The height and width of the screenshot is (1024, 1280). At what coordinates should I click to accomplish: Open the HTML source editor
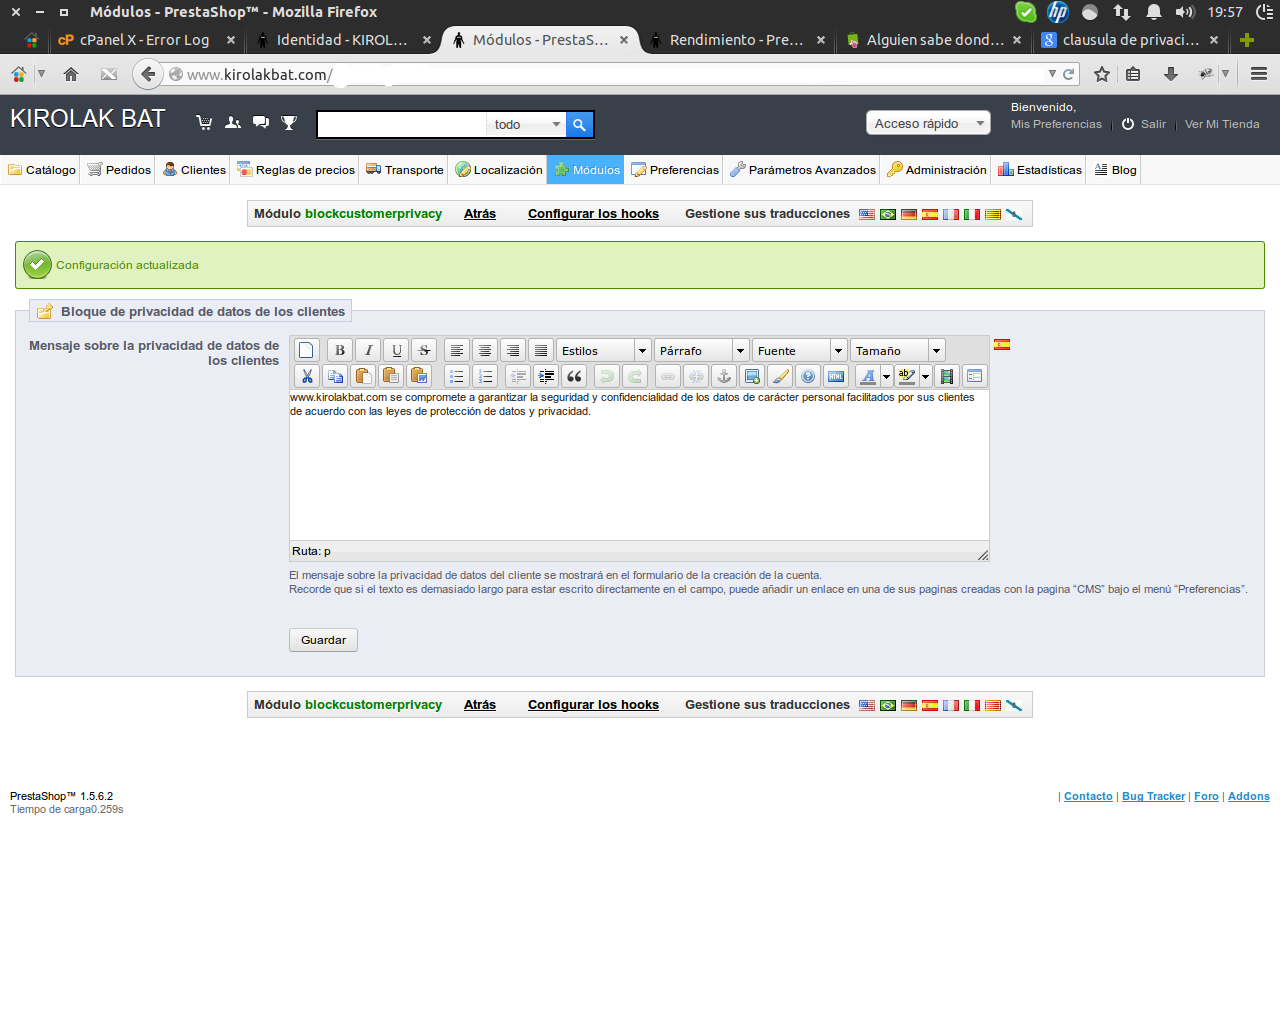pyautogui.click(x=836, y=376)
